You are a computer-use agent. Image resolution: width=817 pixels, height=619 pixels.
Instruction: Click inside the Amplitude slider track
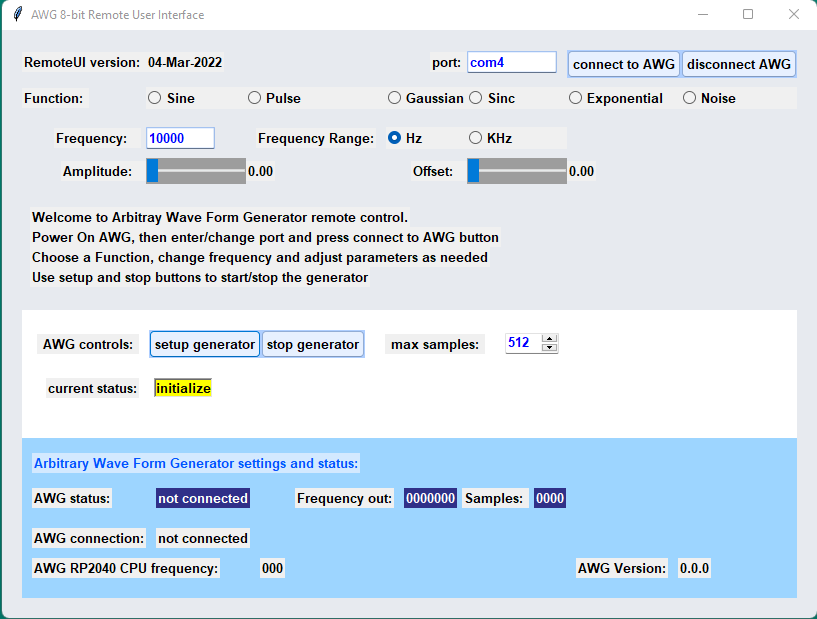click(x=196, y=171)
